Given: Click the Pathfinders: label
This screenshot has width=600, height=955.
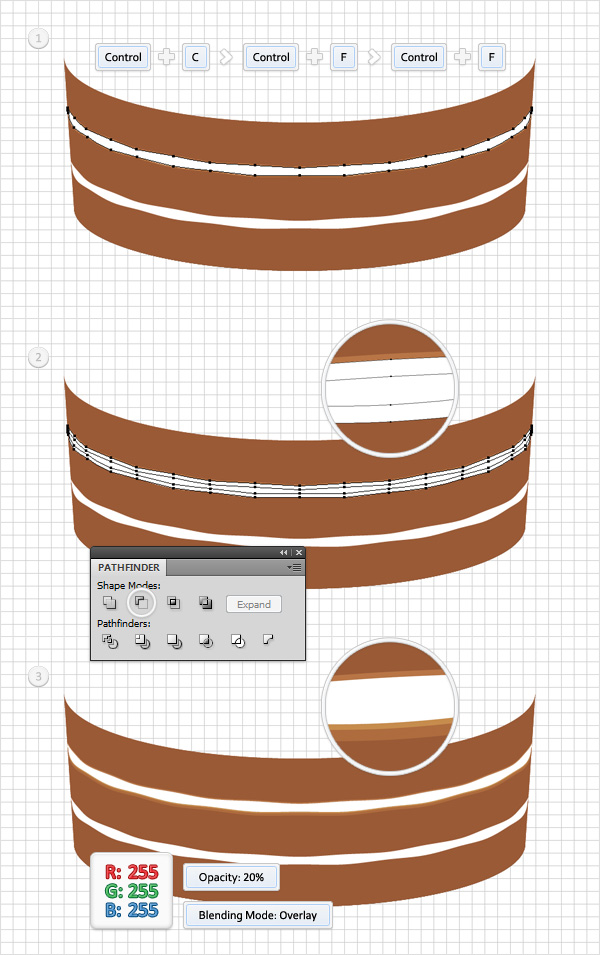Looking at the screenshot, I should (x=124, y=623).
